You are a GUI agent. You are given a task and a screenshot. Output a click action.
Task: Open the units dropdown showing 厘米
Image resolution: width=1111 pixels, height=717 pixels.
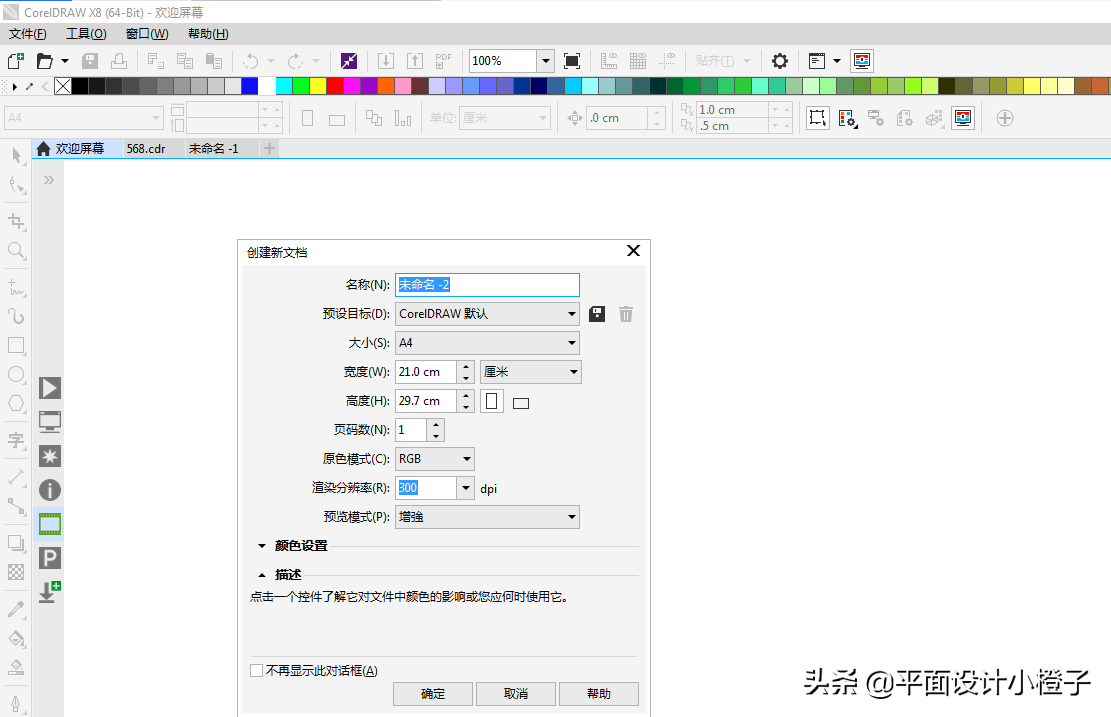tap(531, 372)
